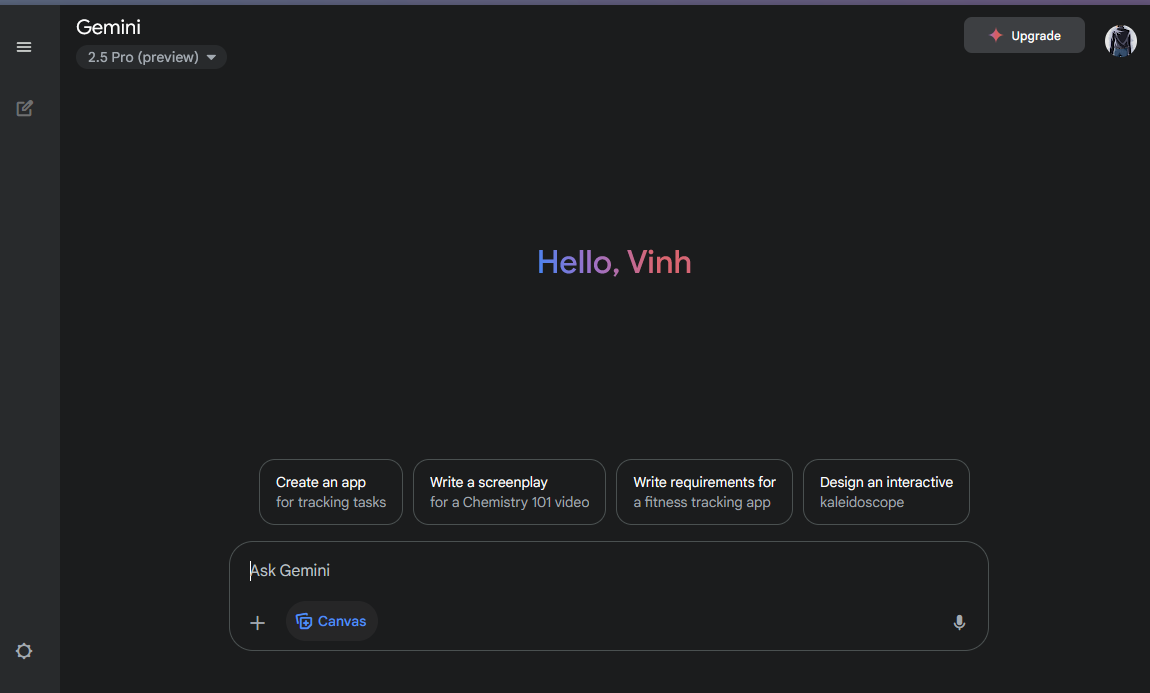Choose 'Design an interactive kaleidoscope' suggestion

pos(886,492)
